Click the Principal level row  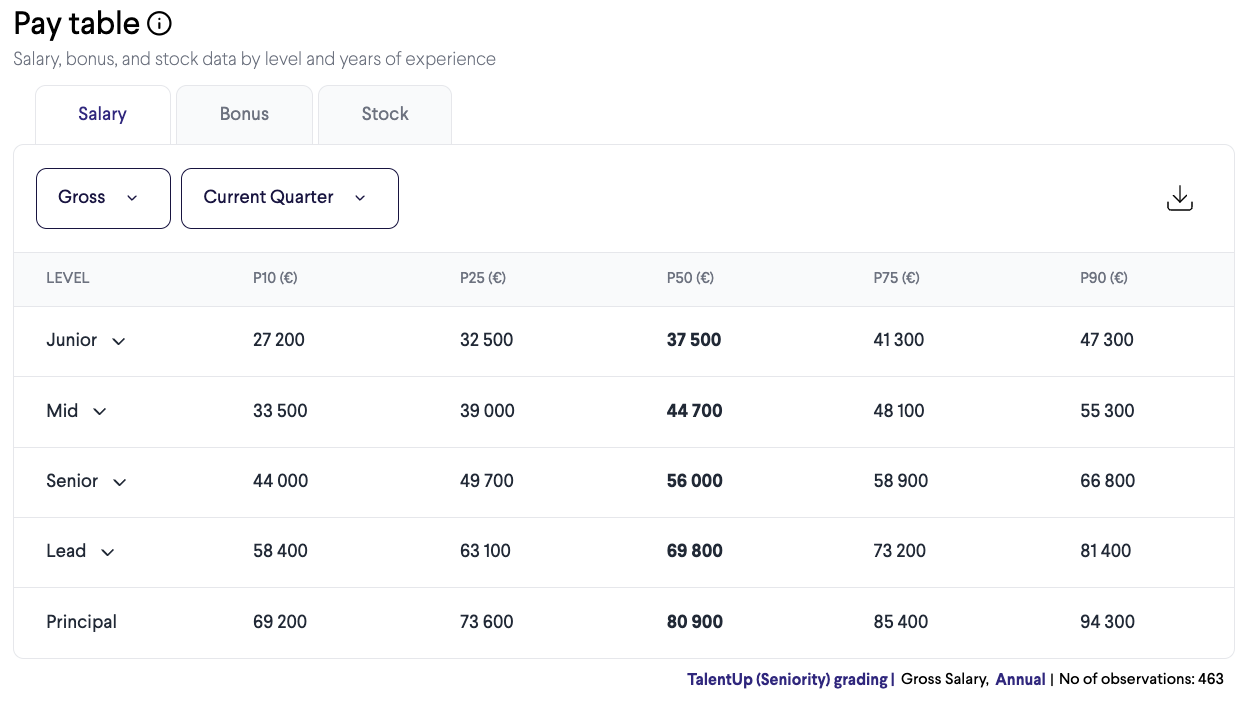coord(82,622)
